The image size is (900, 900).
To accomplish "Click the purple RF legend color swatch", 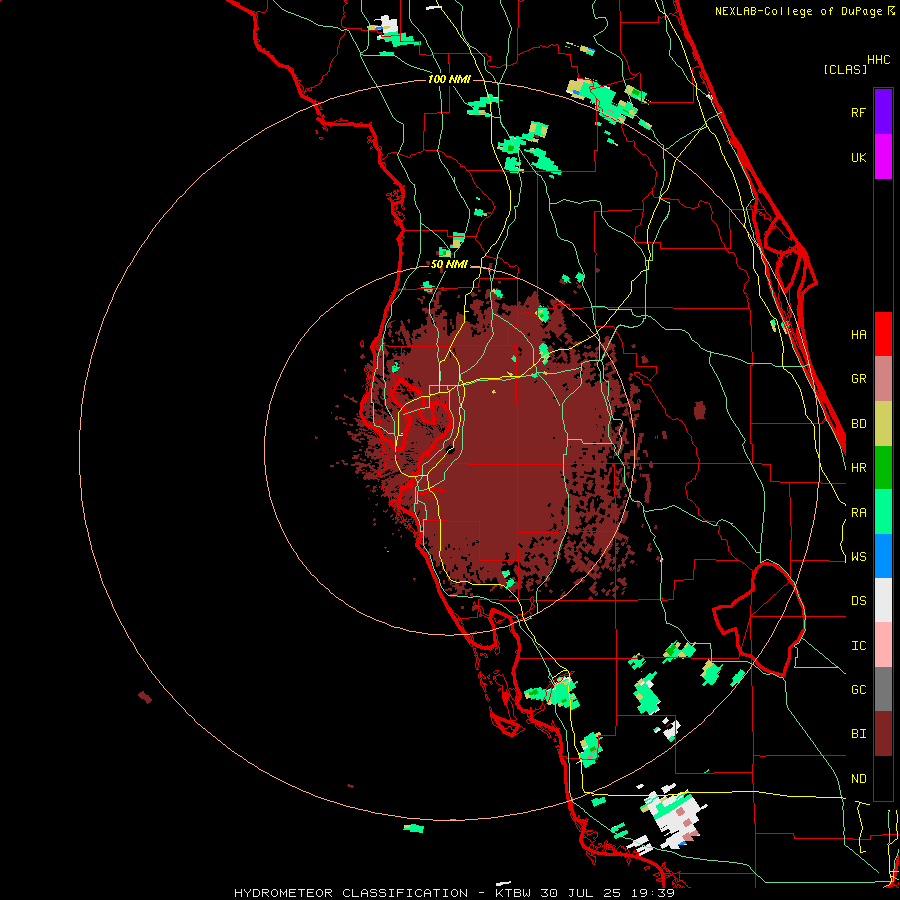I will point(883,112).
